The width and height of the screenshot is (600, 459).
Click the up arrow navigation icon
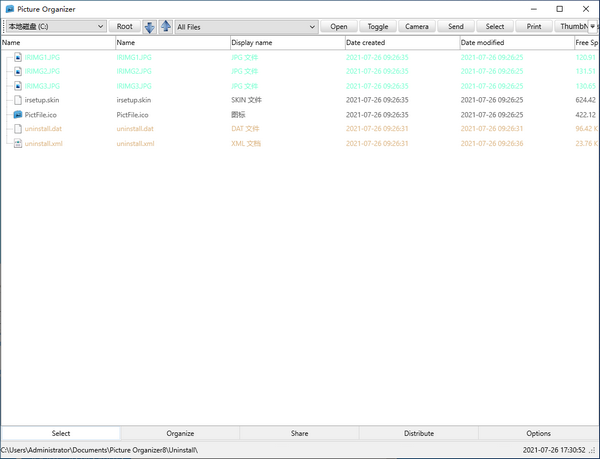(165, 27)
